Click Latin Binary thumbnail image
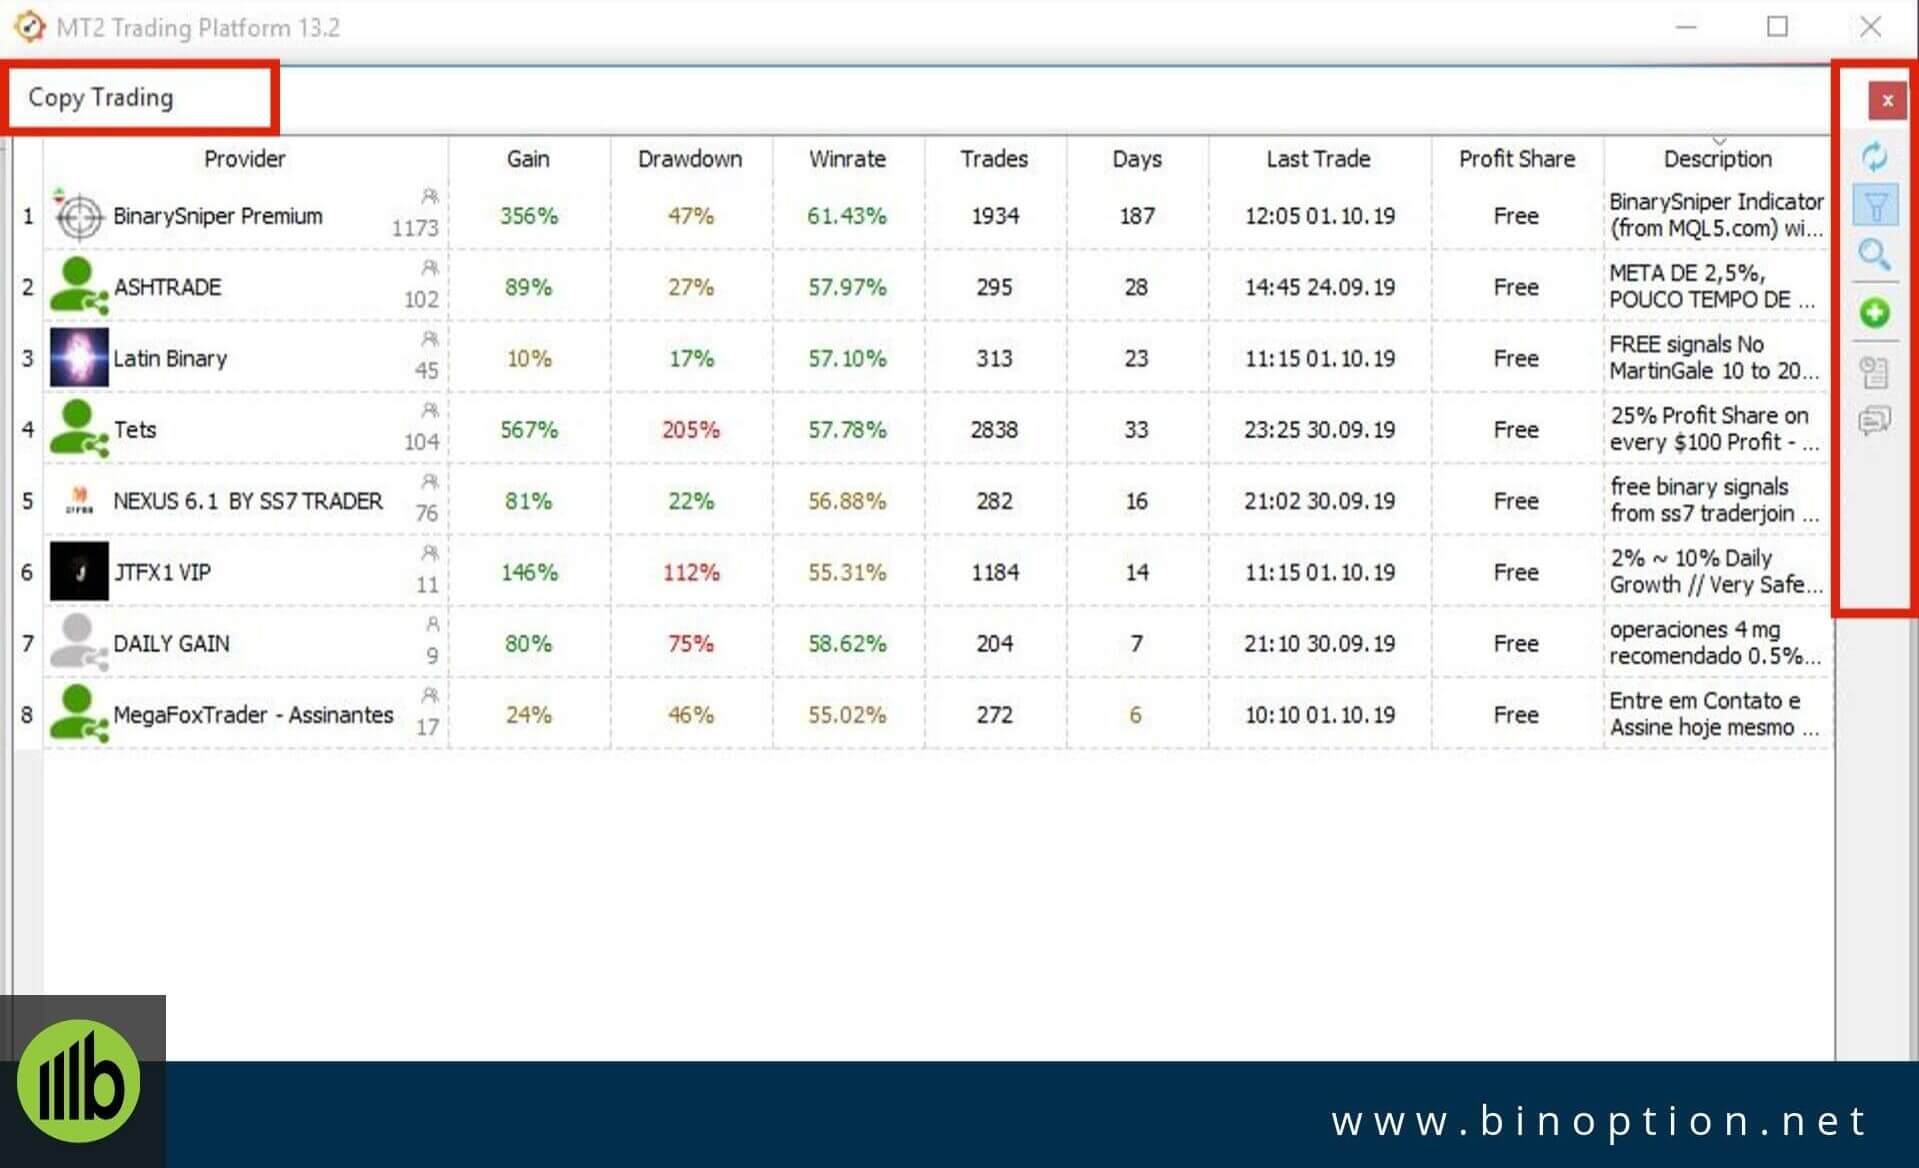The height and width of the screenshot is (1168, 1919). click(x=79, y=357)
